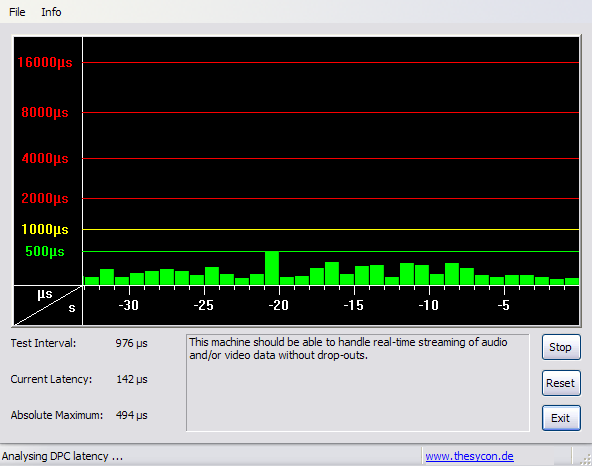Screen dimensions: 592x466
Task: Open the File menu
Action: click(x=17, y=12)
